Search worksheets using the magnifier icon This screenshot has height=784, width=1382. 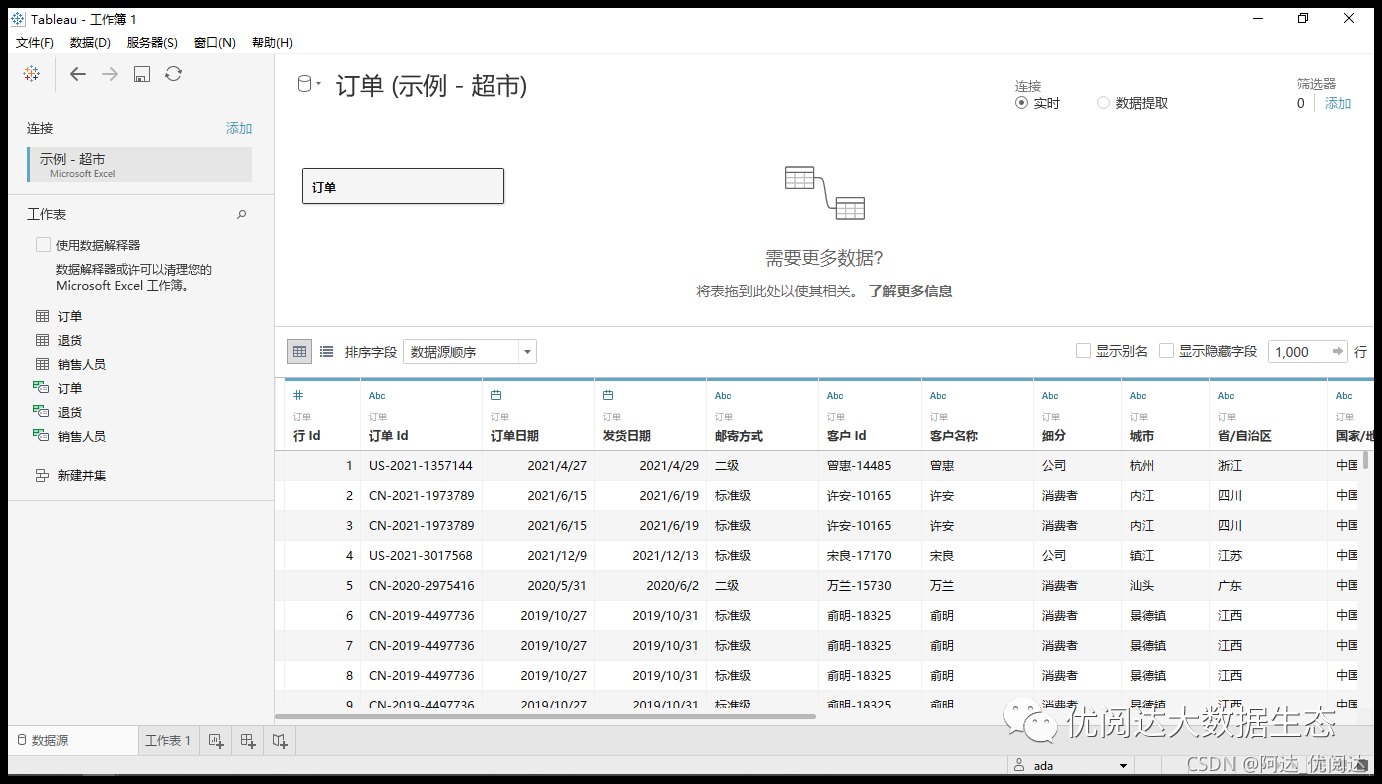(241, 214)
